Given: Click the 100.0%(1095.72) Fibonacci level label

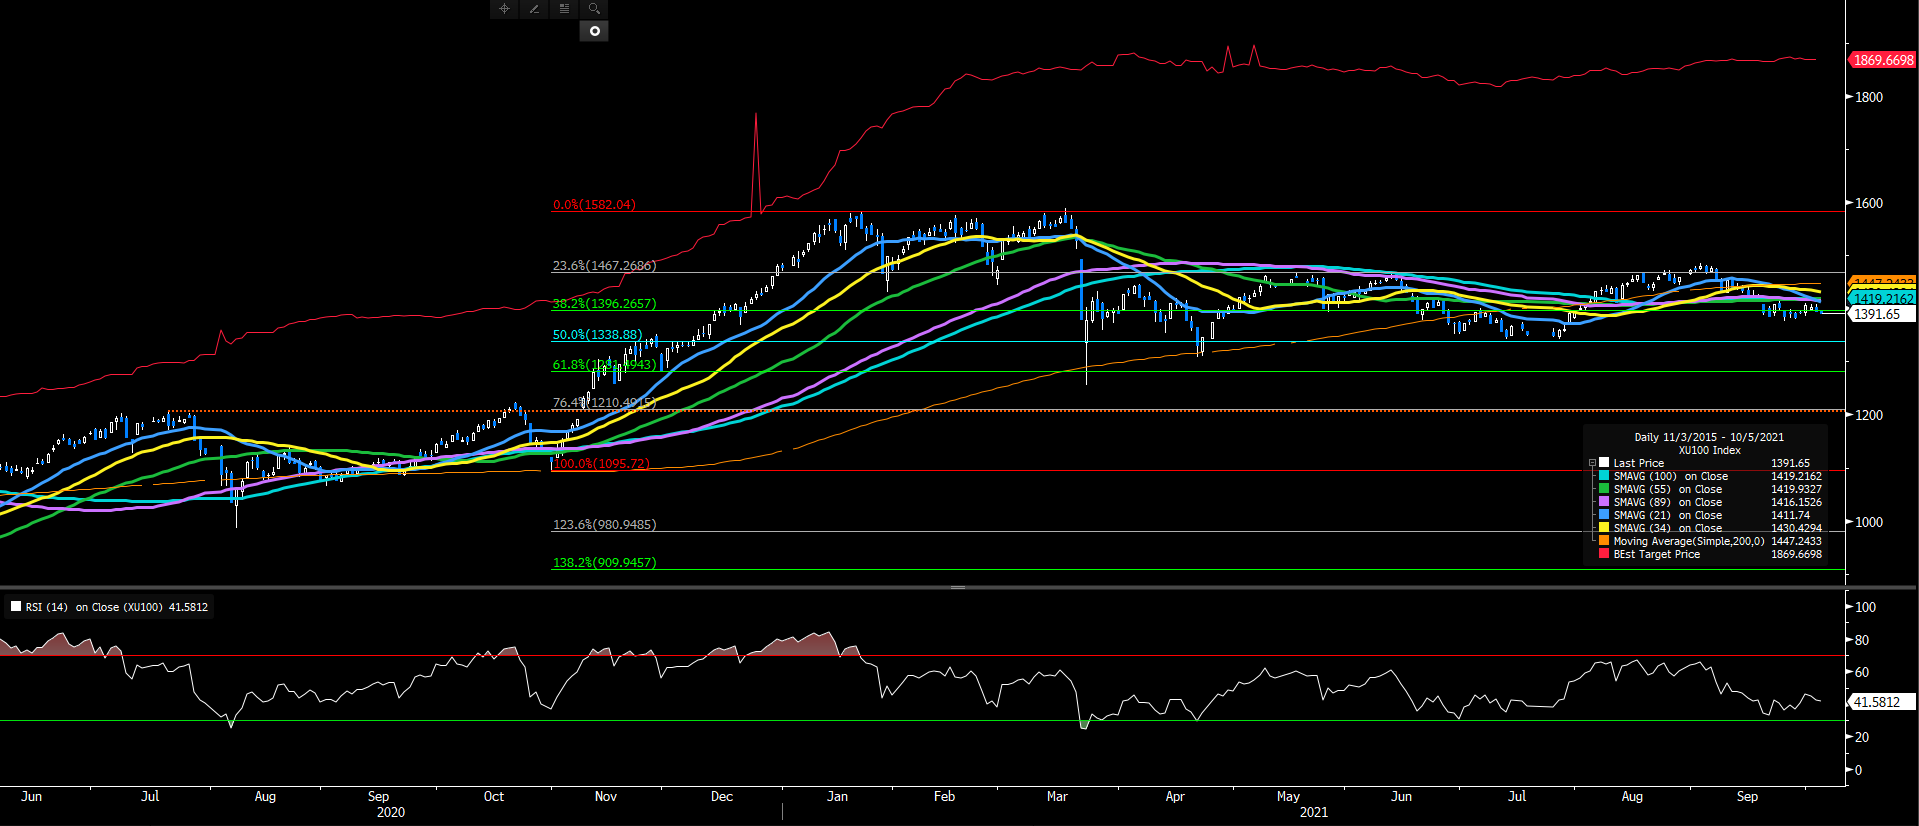Looking at the screenshot, I should (x=601, y=464).
